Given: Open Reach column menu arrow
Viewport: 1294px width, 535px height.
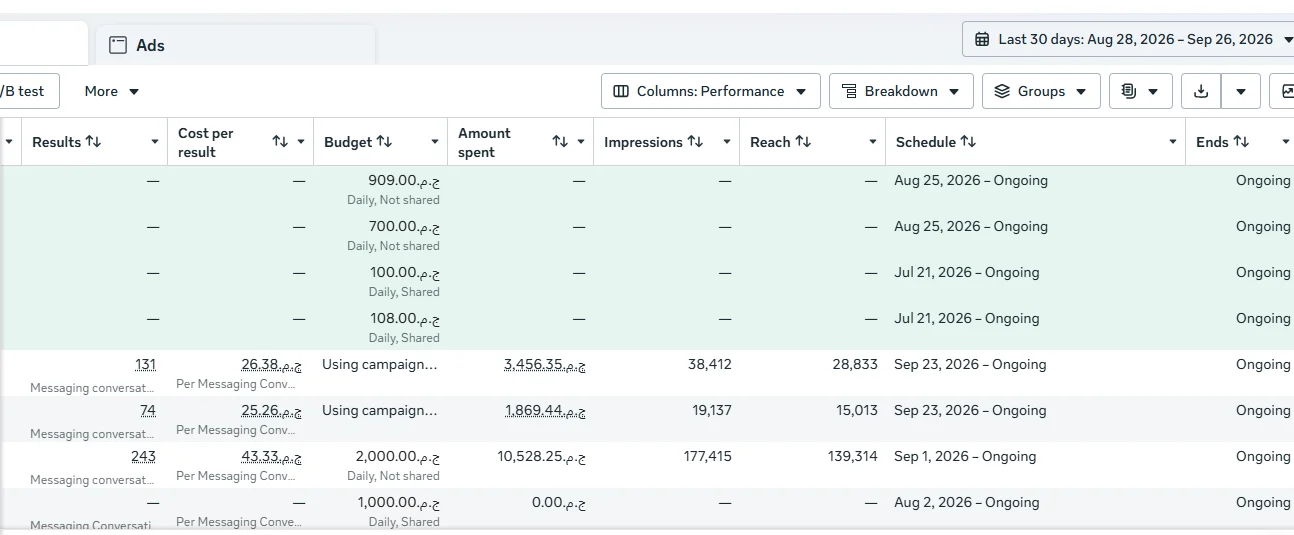Looking at the screenshot, I should point(872,142).
